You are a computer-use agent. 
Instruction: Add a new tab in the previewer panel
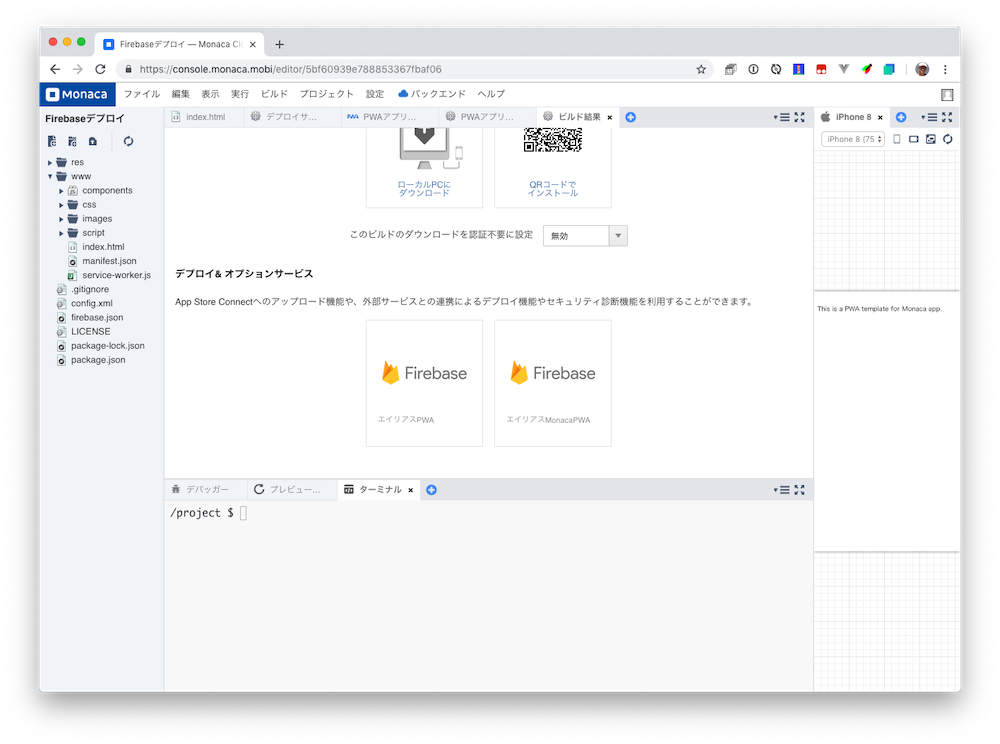pos(901,117)
